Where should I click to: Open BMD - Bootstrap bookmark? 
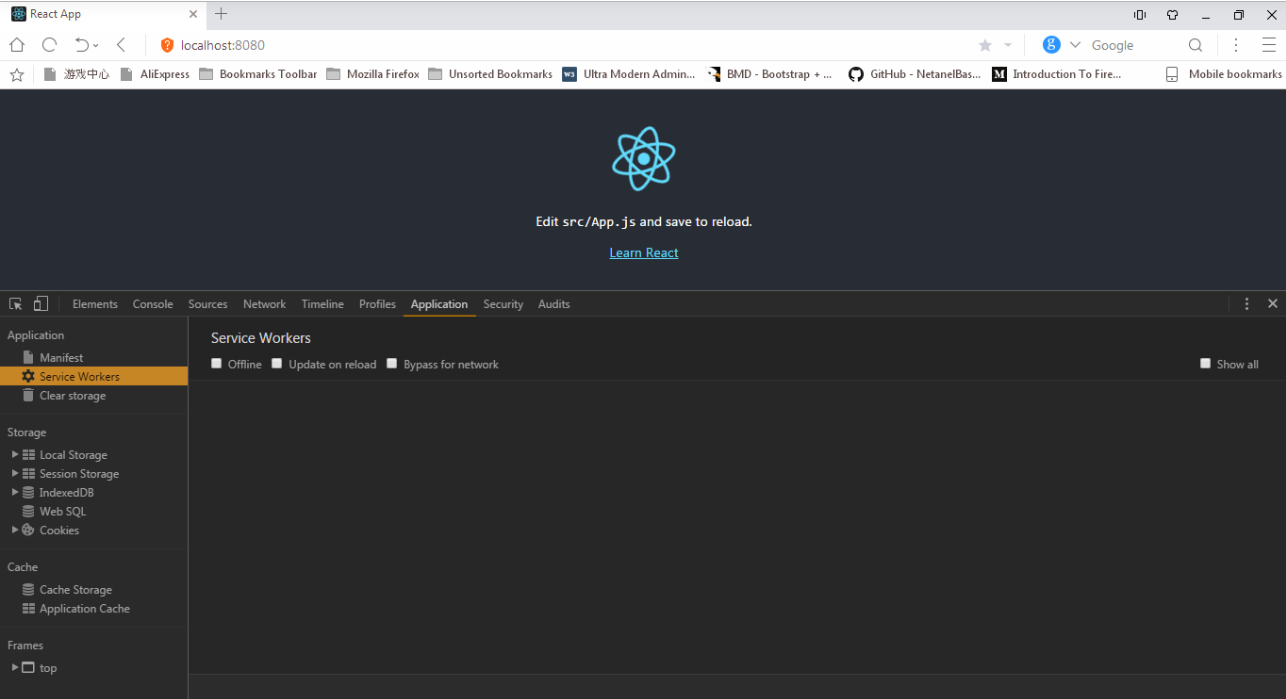(769, 74)
